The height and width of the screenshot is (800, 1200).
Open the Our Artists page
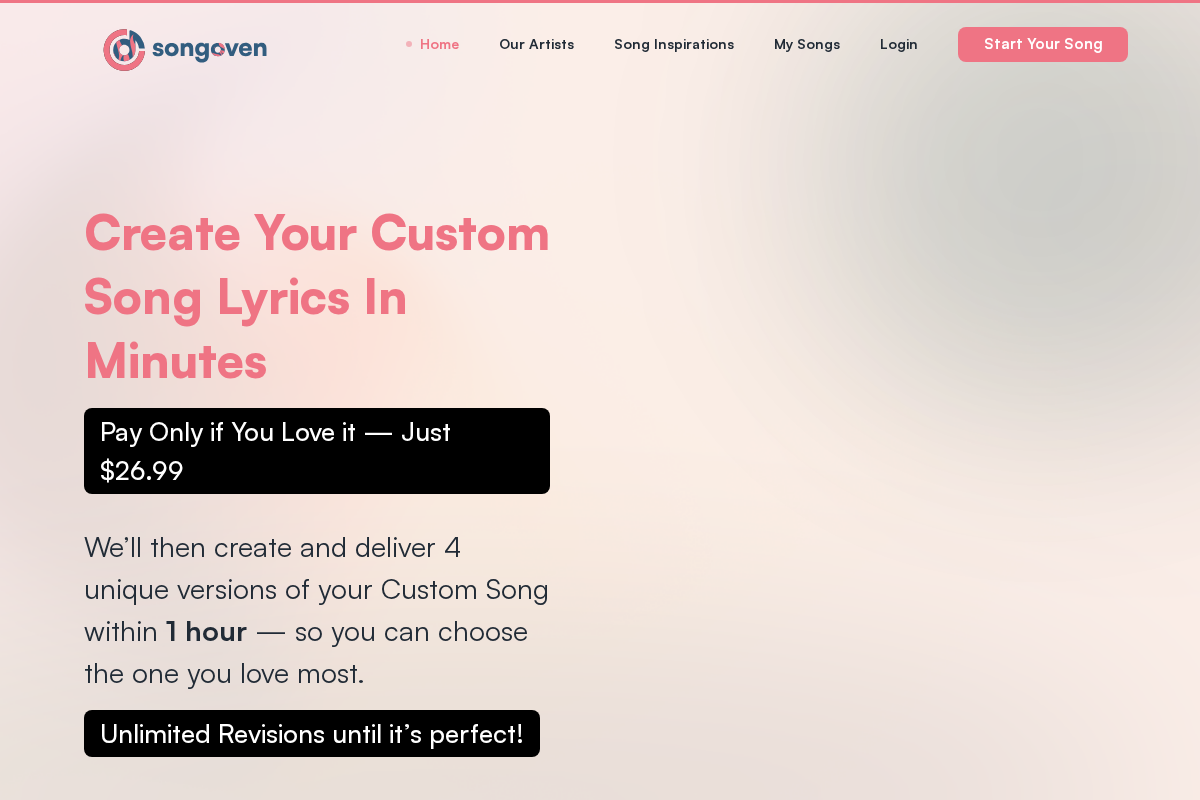coord(536,44)
